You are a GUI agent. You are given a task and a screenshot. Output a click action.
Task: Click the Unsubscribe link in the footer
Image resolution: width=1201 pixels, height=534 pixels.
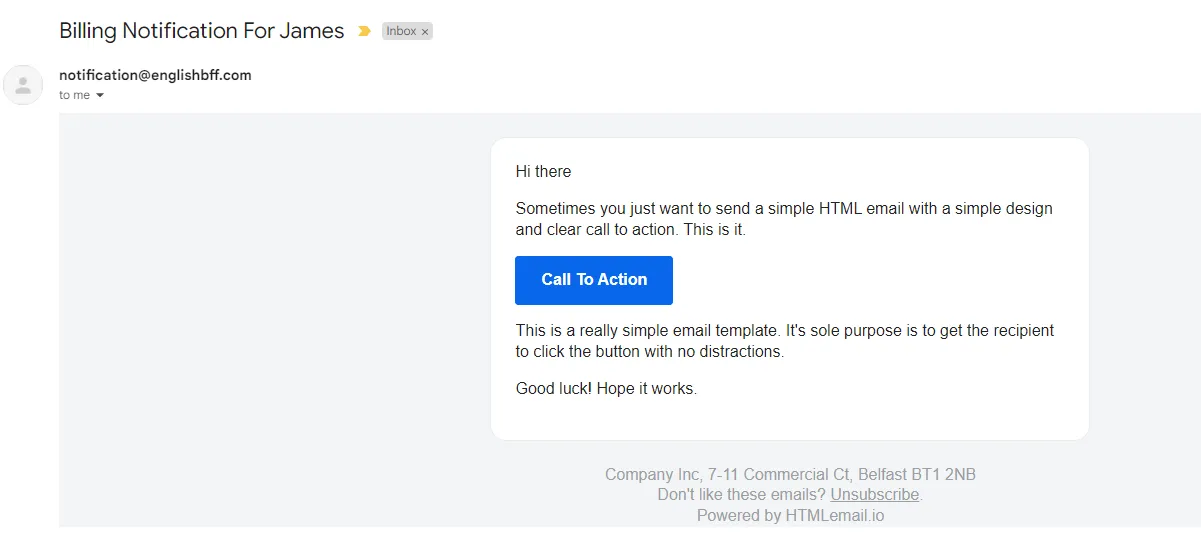pyautogui.click(x=874, y=494)
